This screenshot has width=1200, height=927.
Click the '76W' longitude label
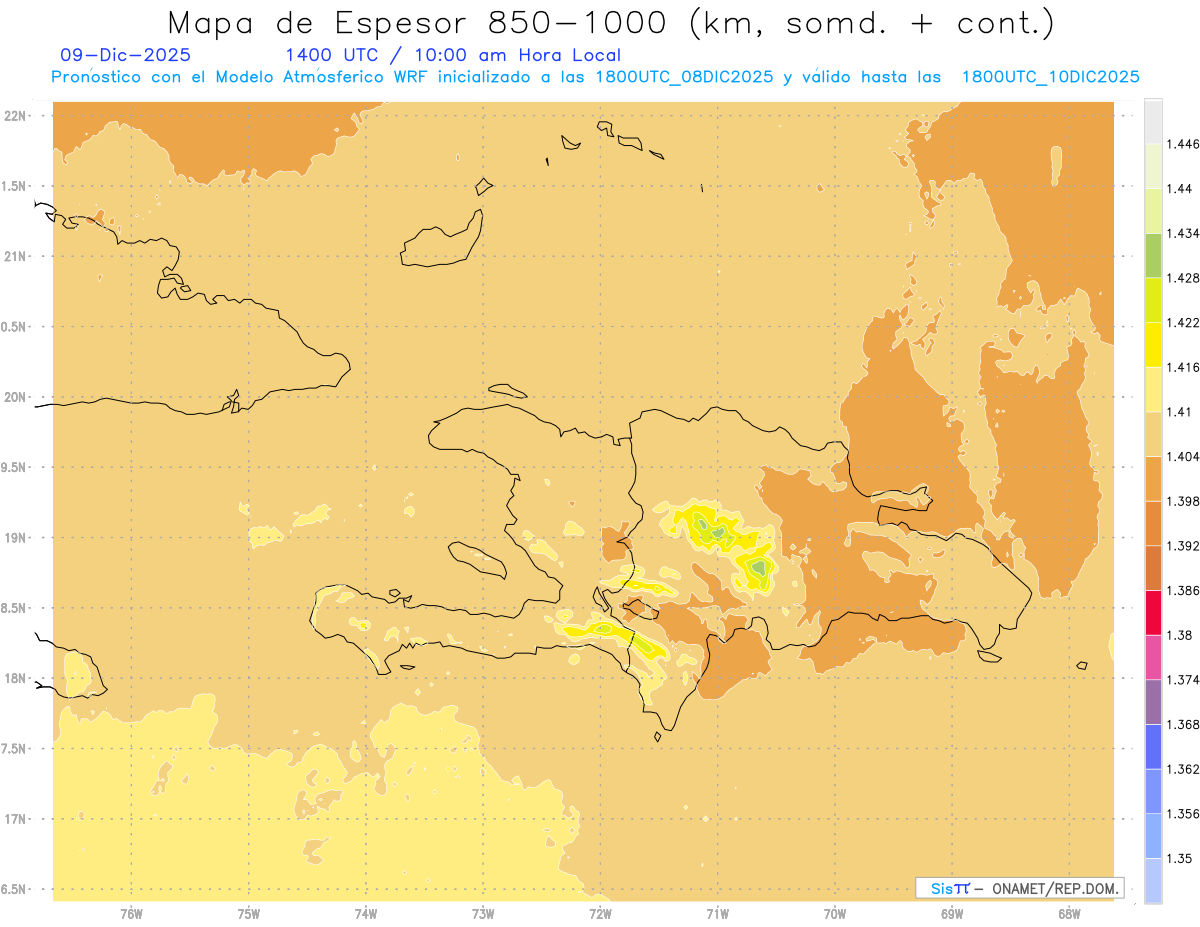tap(131, 913)
